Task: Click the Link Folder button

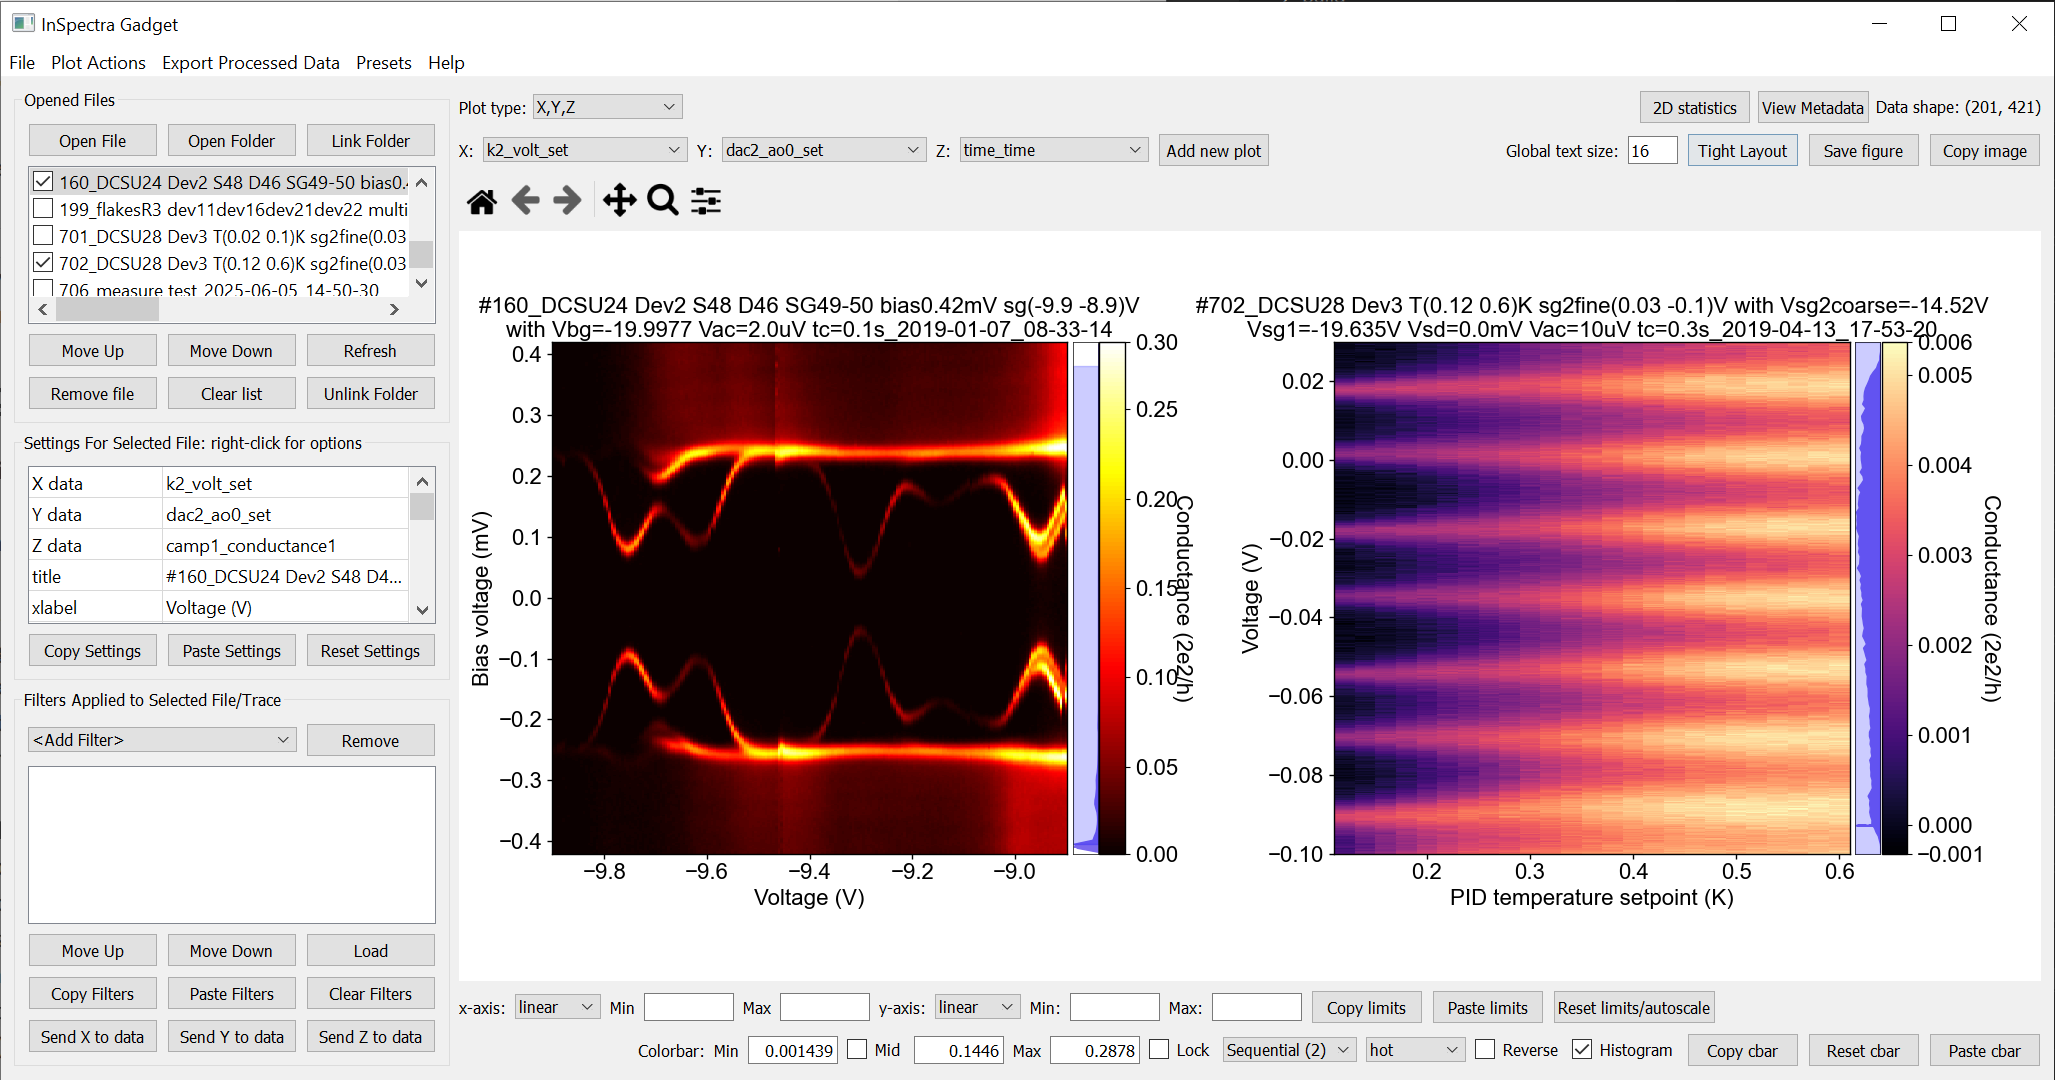Action: coord(370,141)
